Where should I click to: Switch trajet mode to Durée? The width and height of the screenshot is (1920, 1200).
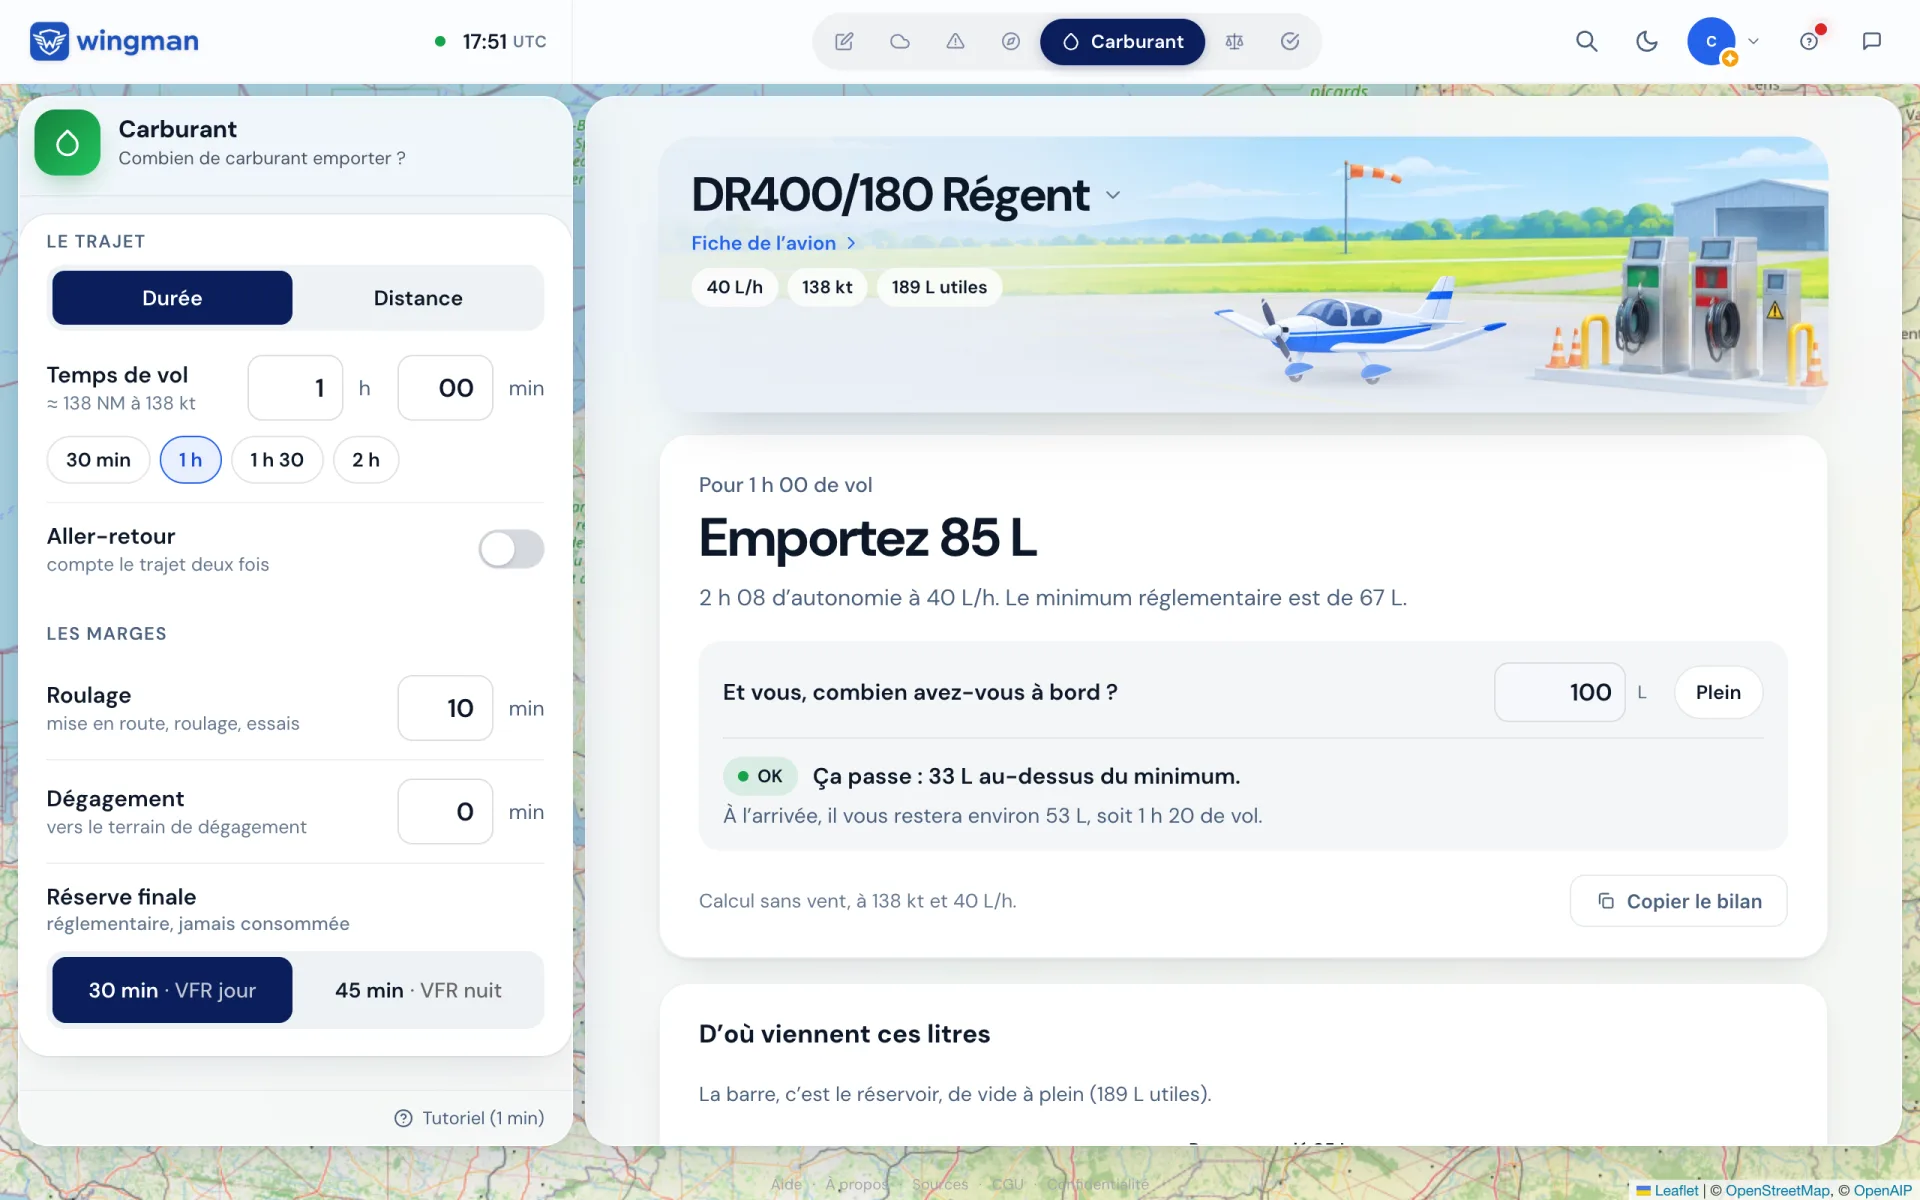coord(172,298)
